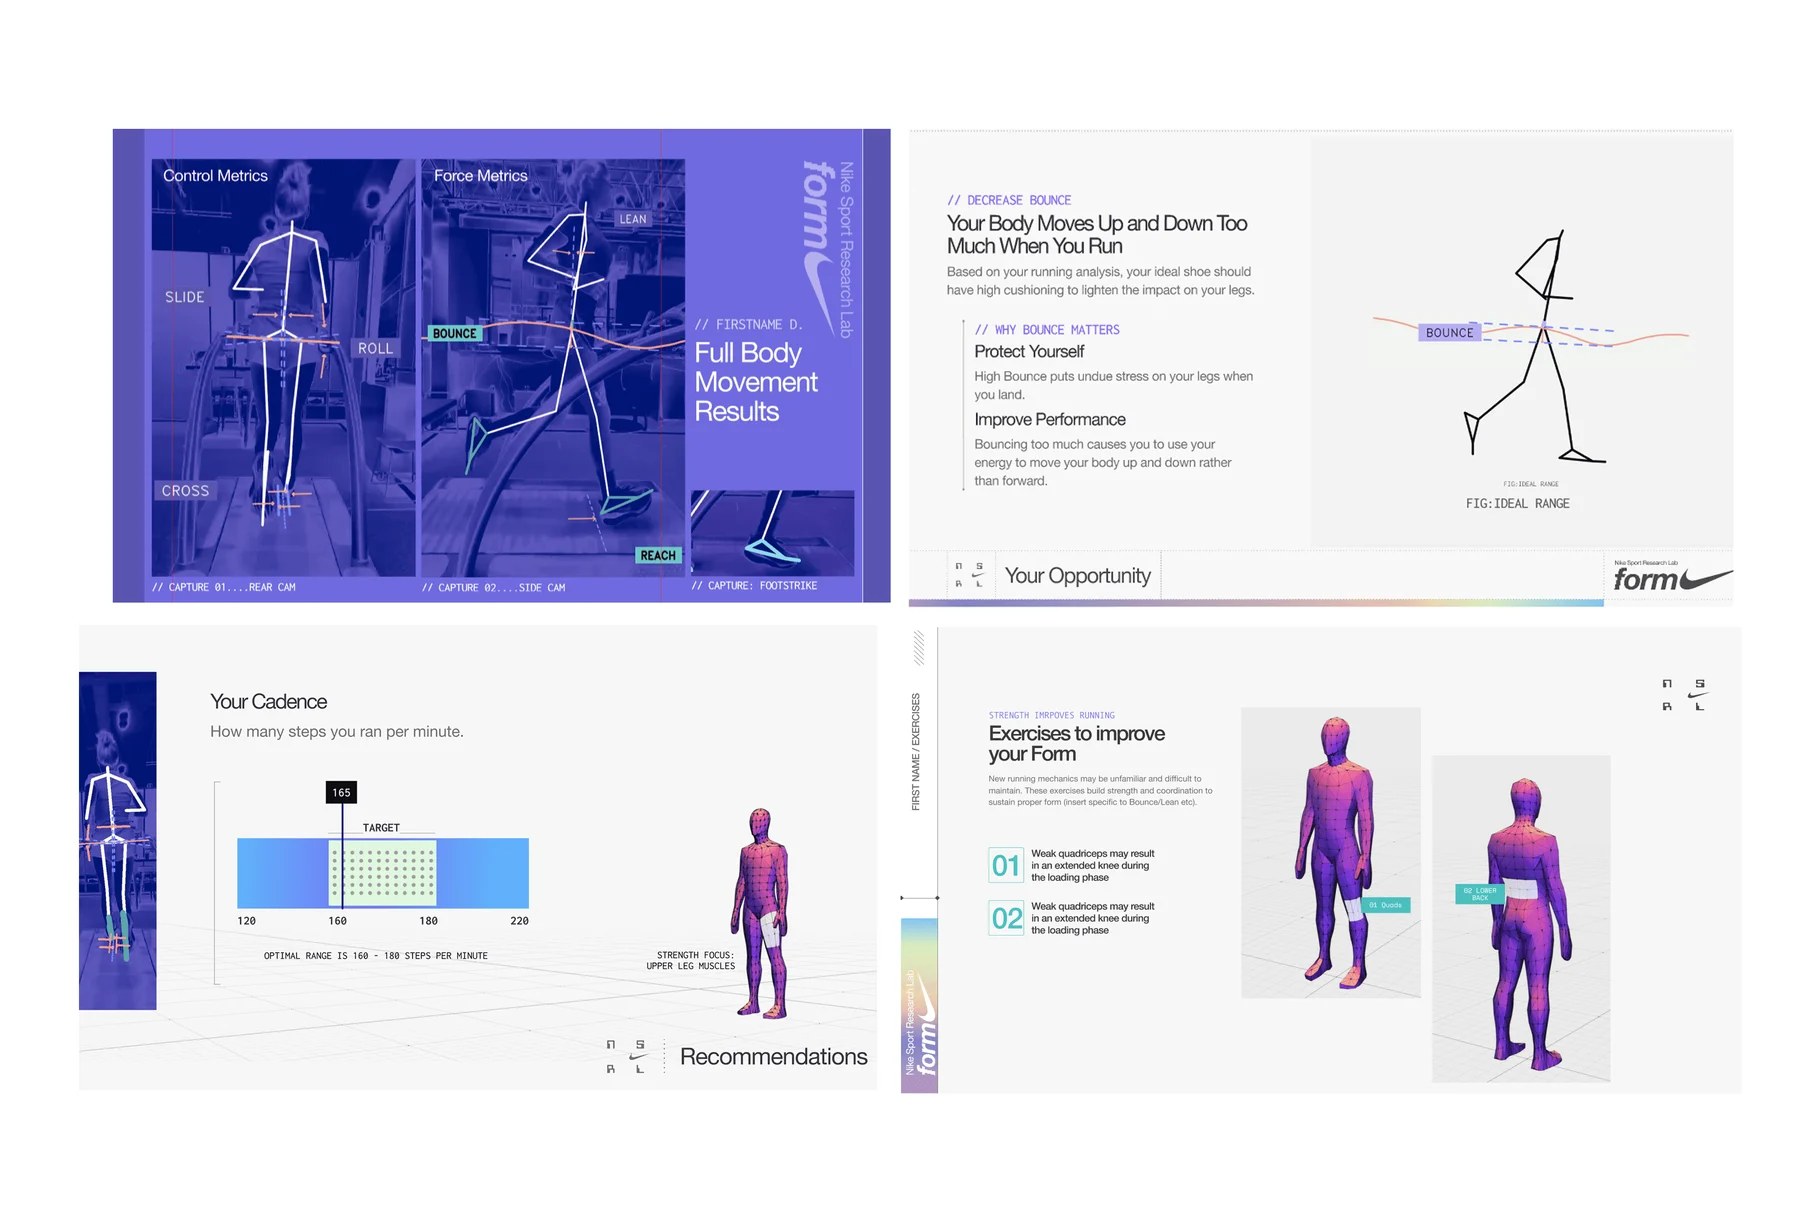Open the footstrike capture thumbnail
Image resolution: width=1800 pixels, height=1214 pixels.
coord(772,532)
